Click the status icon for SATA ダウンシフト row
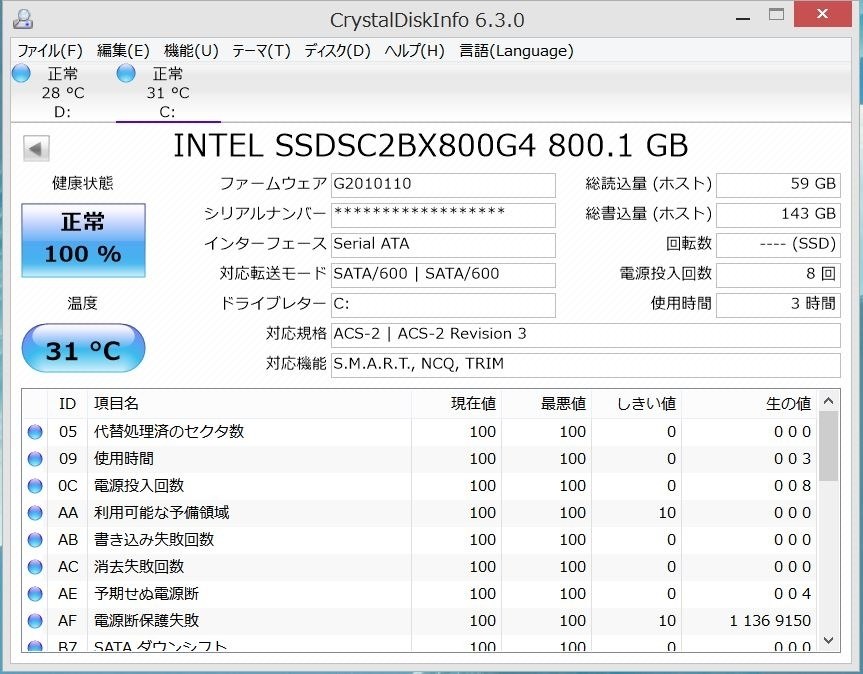The height and width of the screenshot is (674, 863). coord(34,646)
